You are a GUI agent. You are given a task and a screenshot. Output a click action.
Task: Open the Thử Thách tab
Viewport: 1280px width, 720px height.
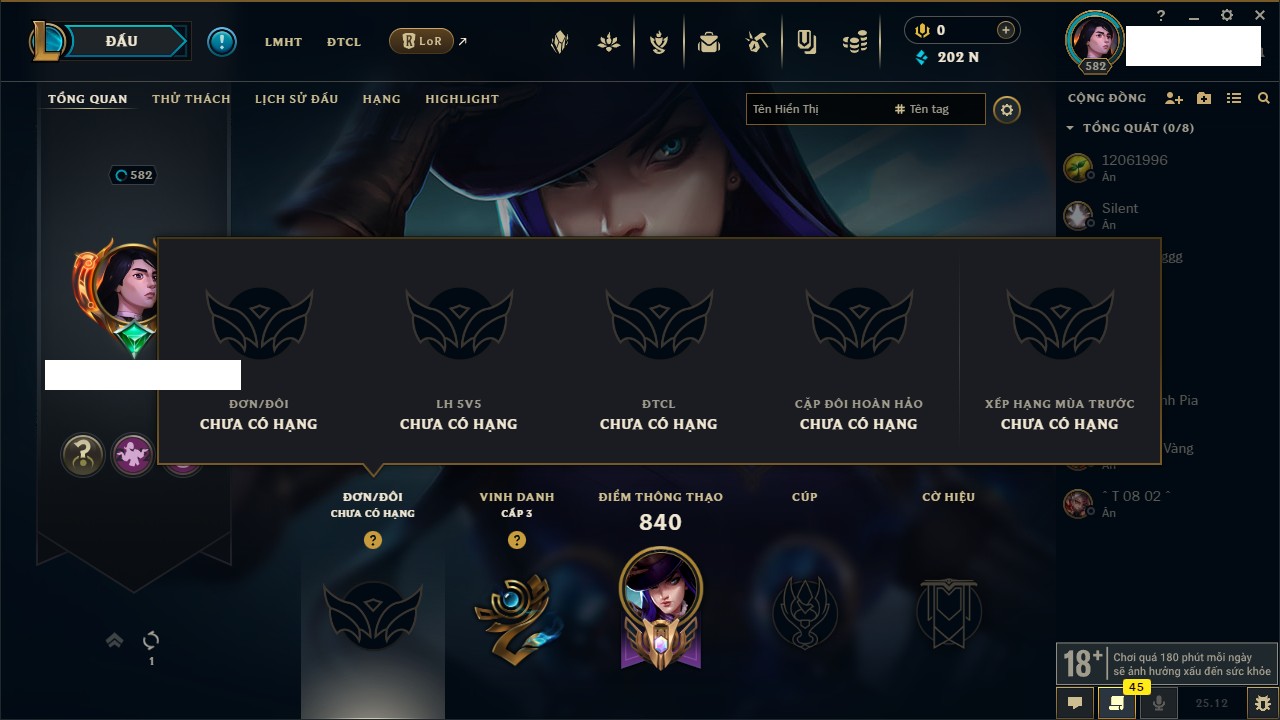(191, 99)
